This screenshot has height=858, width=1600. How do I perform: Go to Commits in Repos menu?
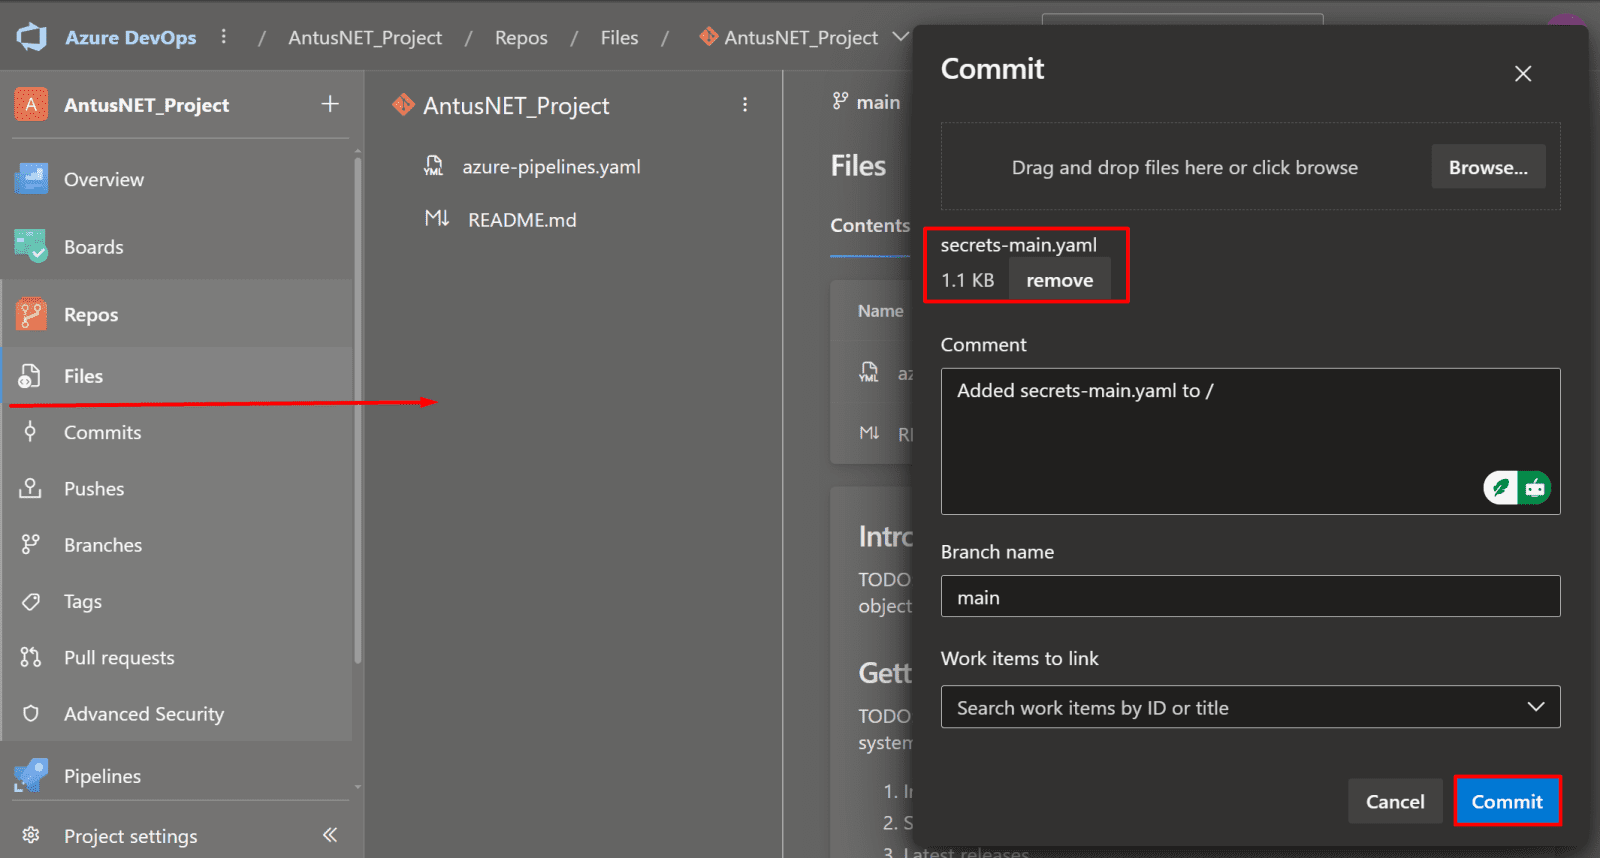click(102, 433)
